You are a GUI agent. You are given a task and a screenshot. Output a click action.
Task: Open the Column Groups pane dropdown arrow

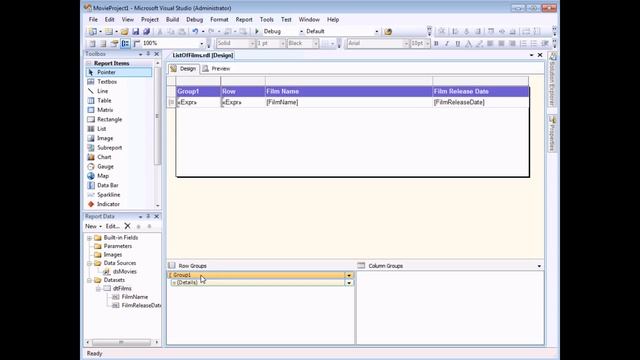[x=539, y=266]
